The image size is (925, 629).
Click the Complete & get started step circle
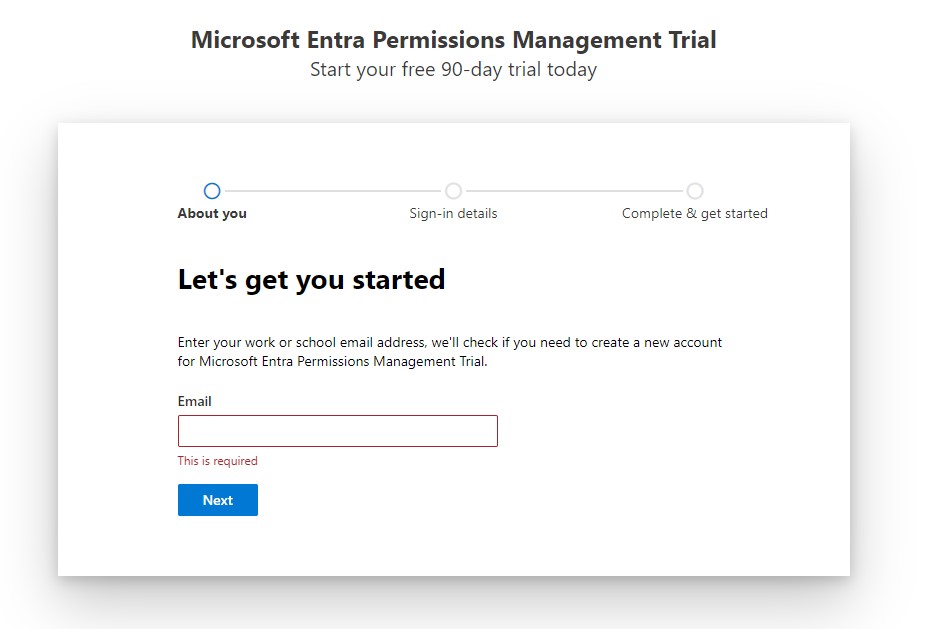pos(695,191)
